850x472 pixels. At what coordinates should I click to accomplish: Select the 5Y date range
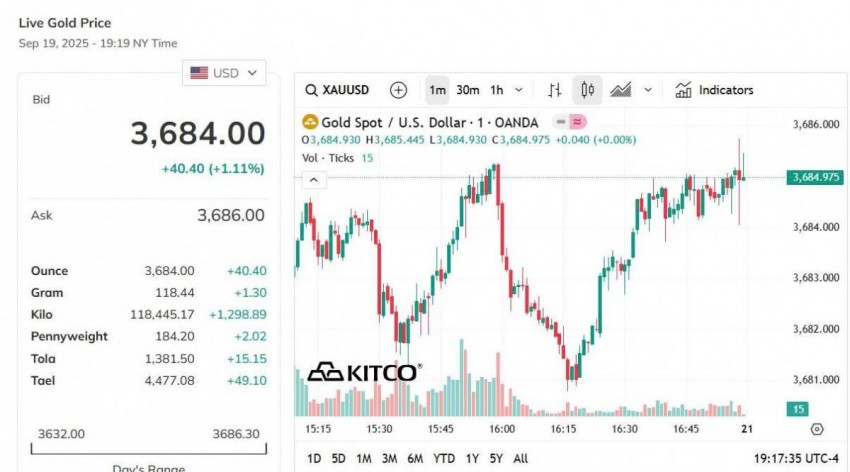pos(493,458)
